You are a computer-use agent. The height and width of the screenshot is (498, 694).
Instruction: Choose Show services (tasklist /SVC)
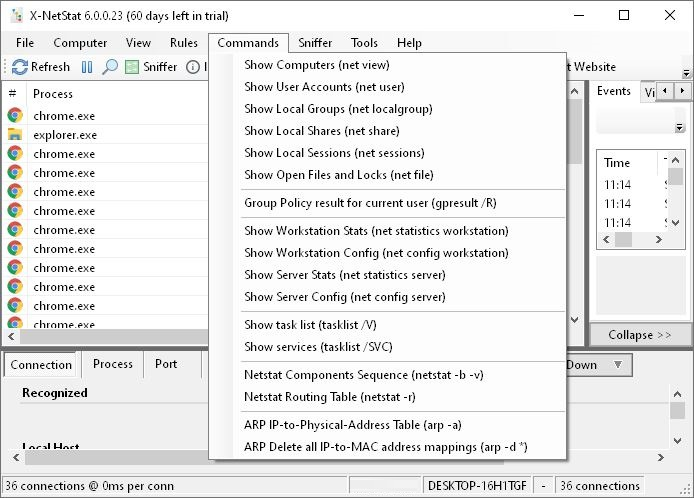pos(387,347)
